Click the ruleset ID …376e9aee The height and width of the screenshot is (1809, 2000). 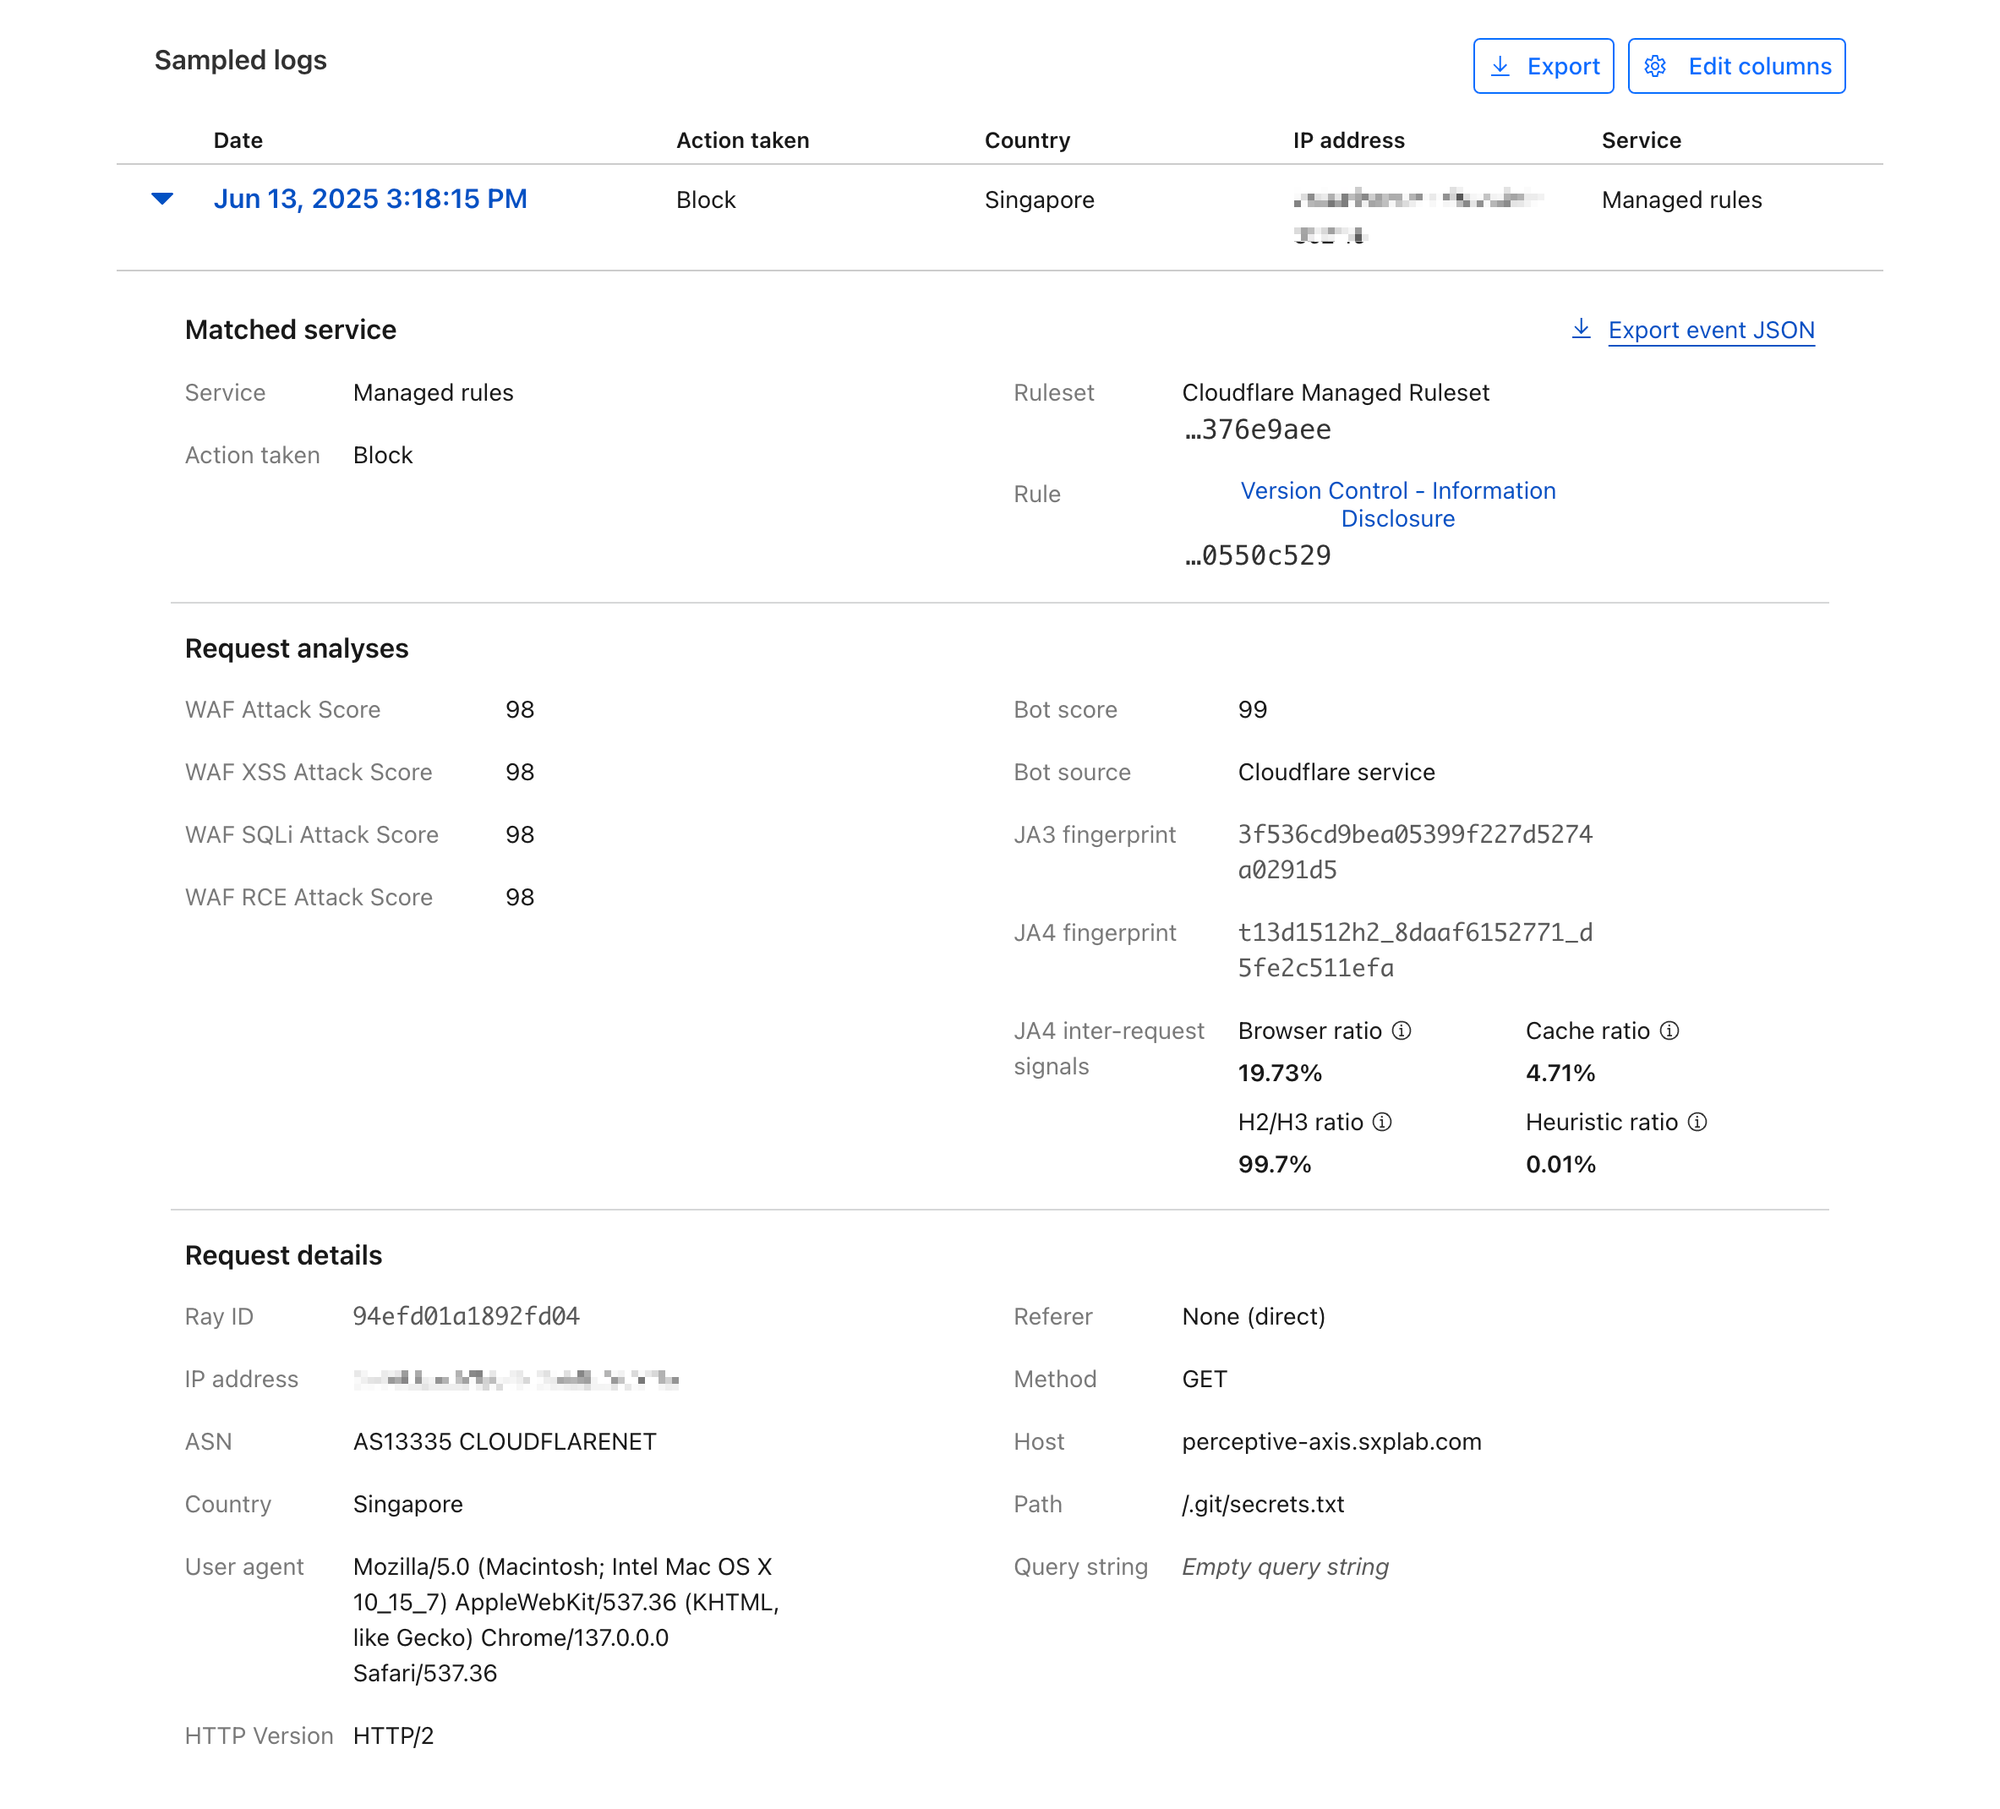click(1257, 430)
